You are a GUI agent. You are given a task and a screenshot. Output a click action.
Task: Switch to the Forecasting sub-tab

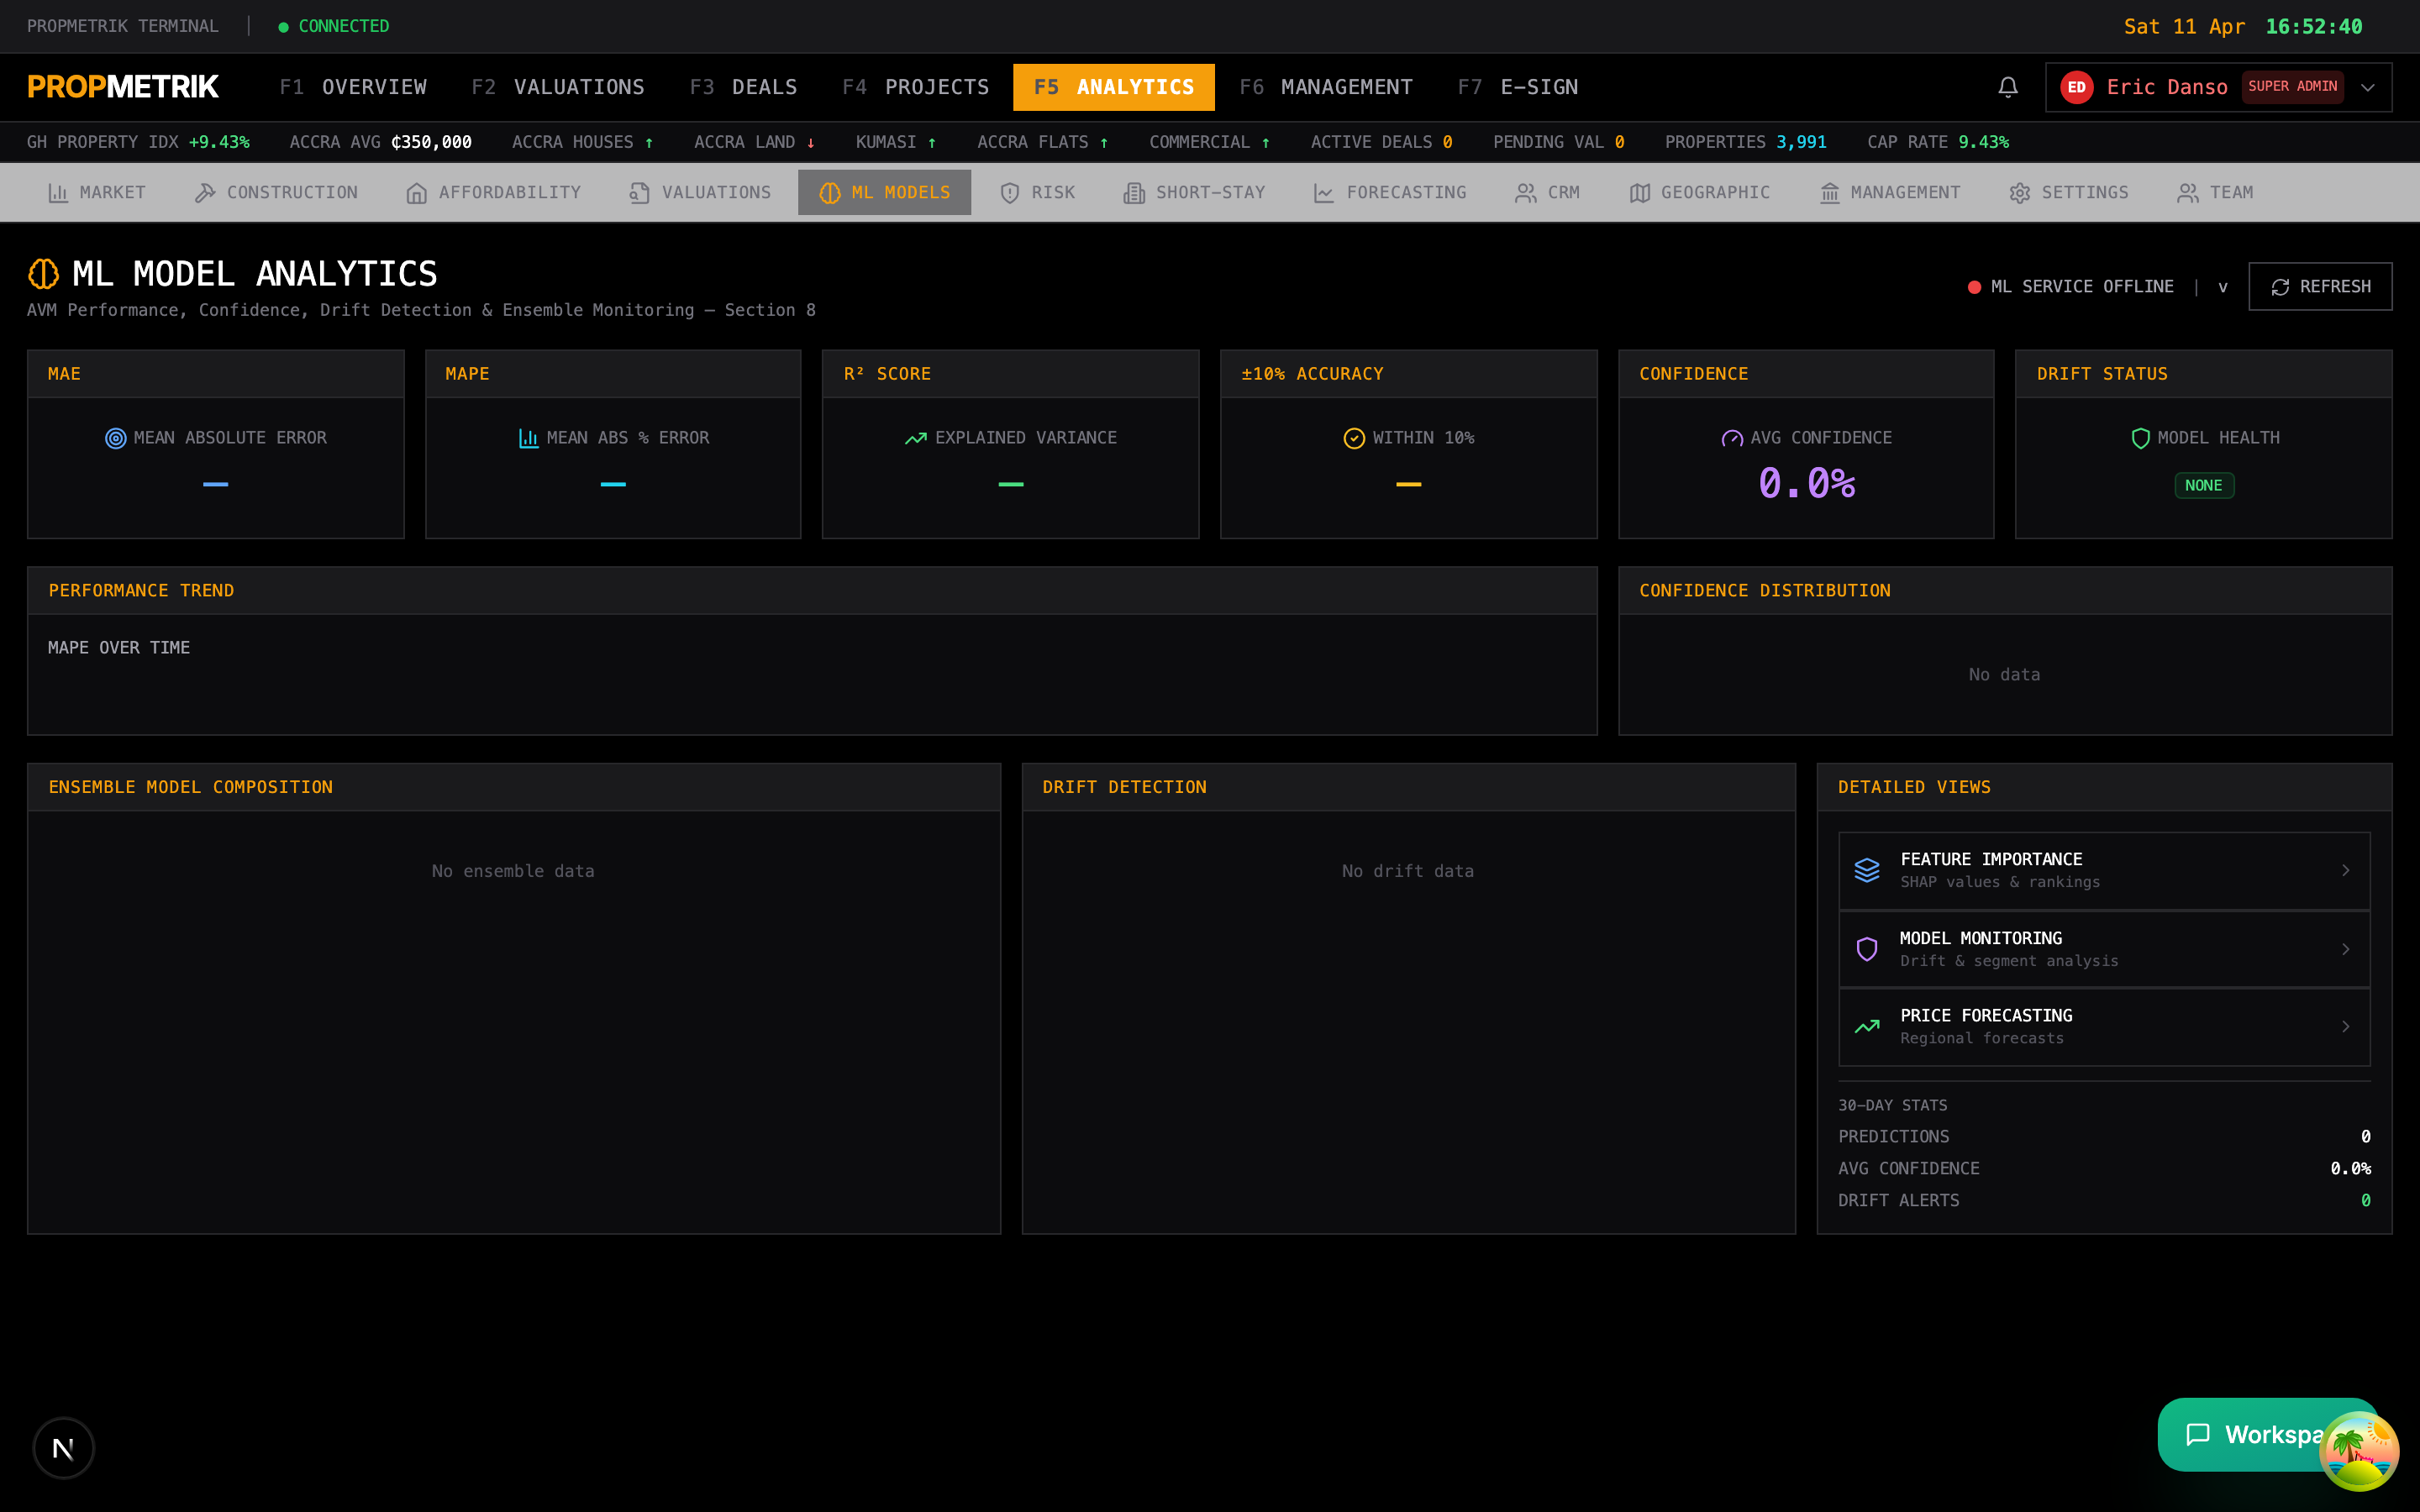click(x=1389, y=192)
